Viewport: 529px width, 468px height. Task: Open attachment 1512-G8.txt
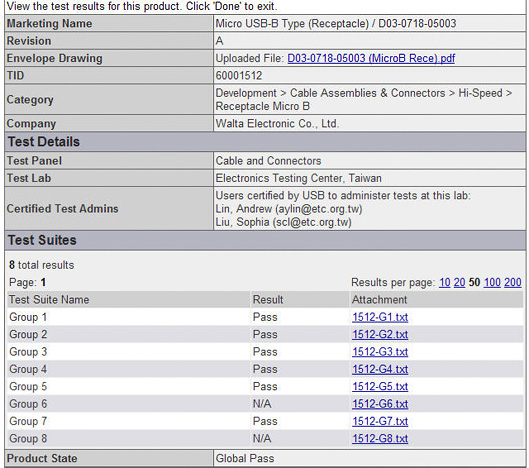380,439
